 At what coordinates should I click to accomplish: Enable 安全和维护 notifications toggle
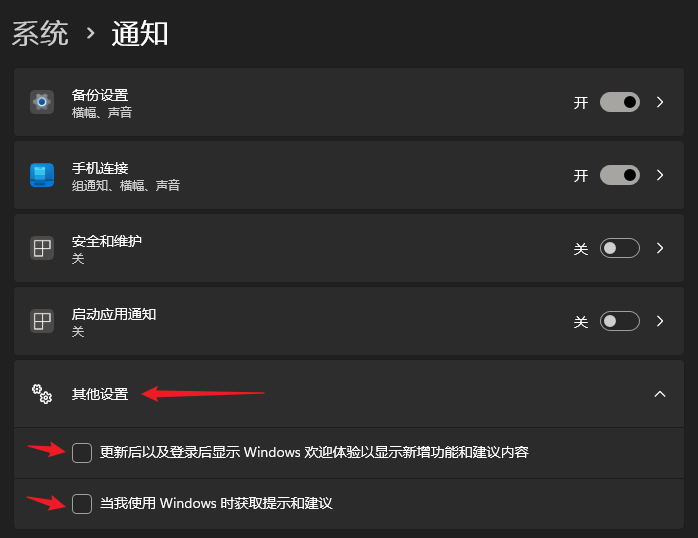click(620, 248)
